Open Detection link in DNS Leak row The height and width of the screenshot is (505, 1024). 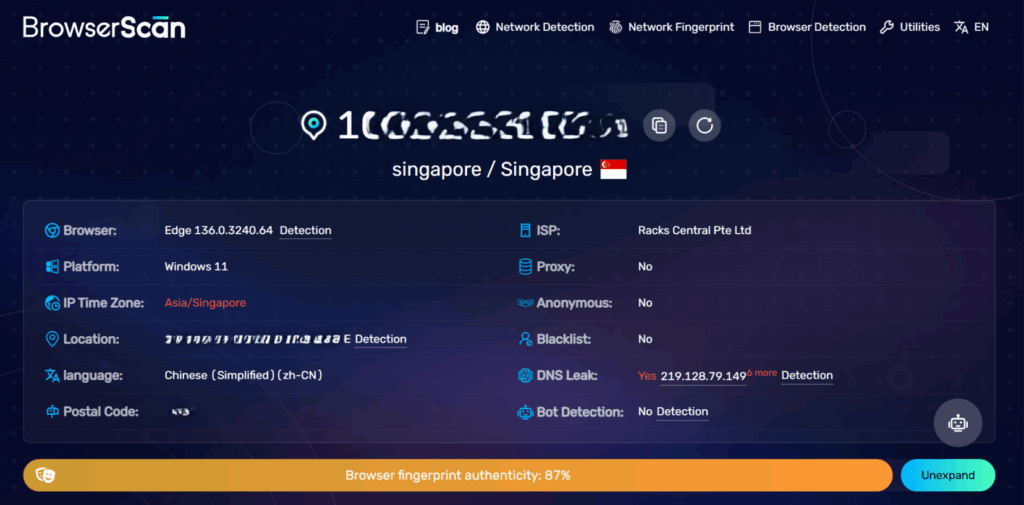click(x=807, y=376)
